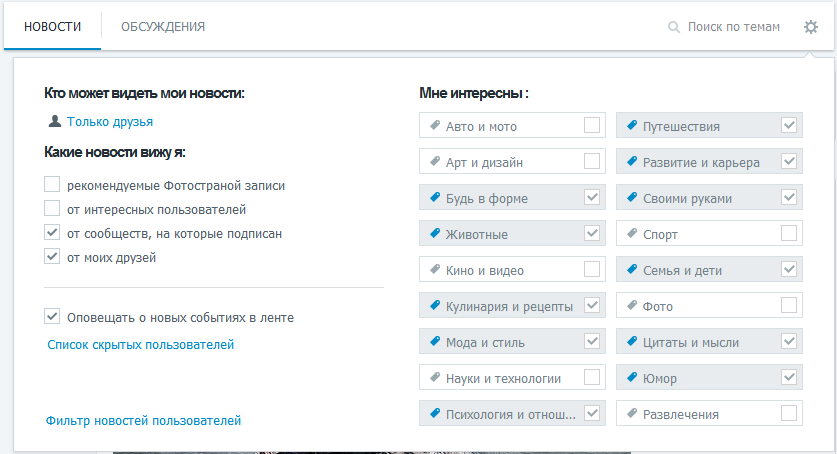The height and width of the screenshot is (454, 837).
Task: Click the tag icon beside Животные
Action: tap(435, 233)
